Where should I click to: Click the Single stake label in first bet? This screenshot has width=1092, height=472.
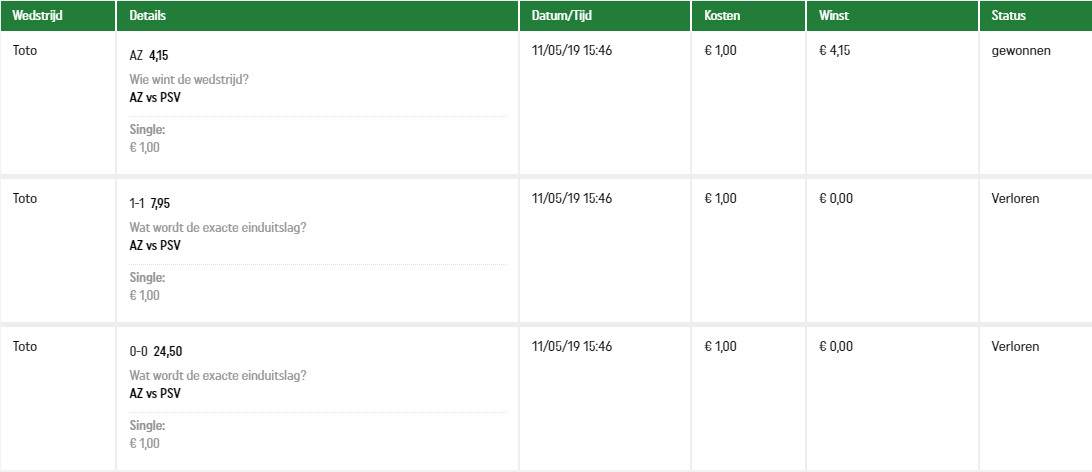click(147, 129)
